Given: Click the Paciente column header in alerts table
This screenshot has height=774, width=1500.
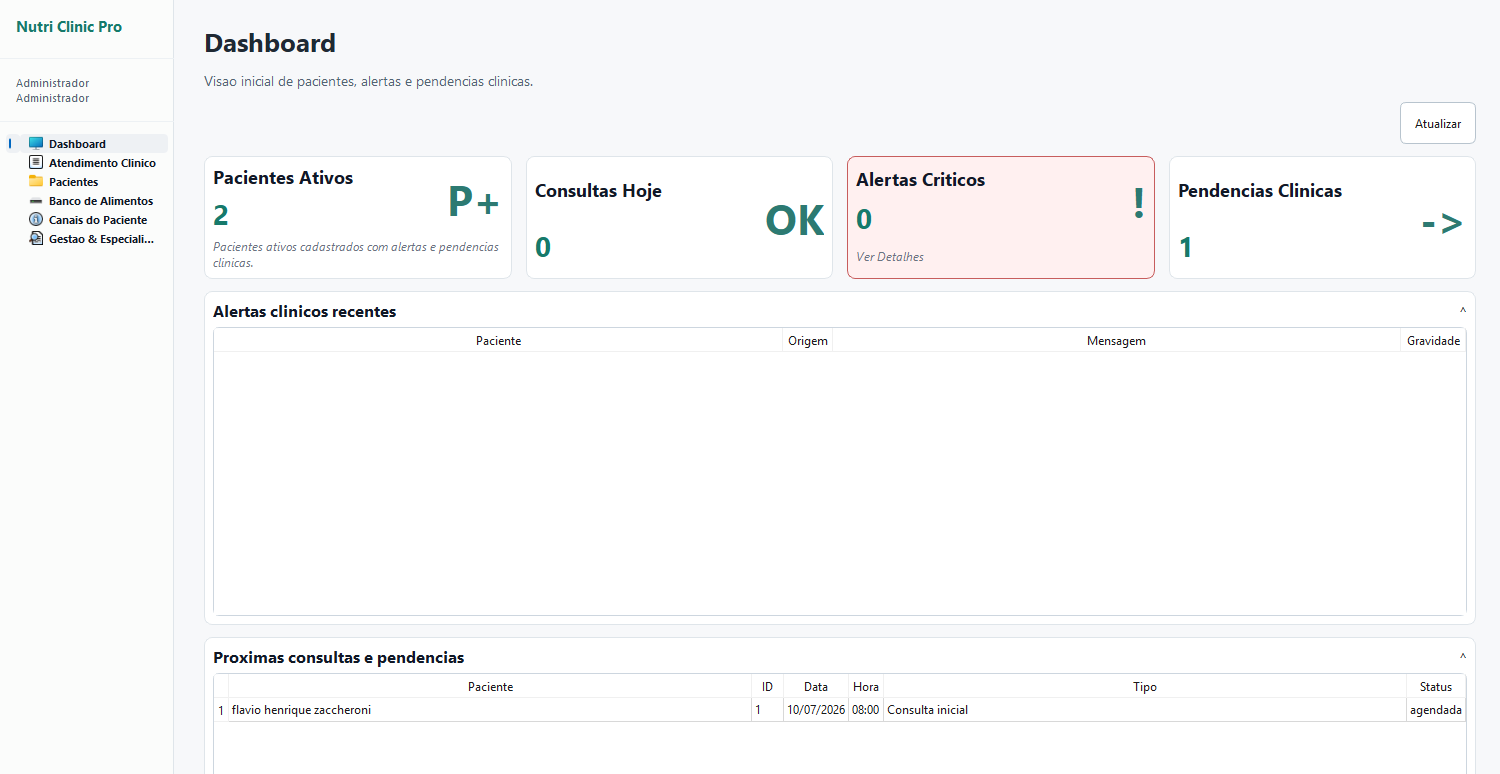Looking at the screenshot, I should point(498,341).
